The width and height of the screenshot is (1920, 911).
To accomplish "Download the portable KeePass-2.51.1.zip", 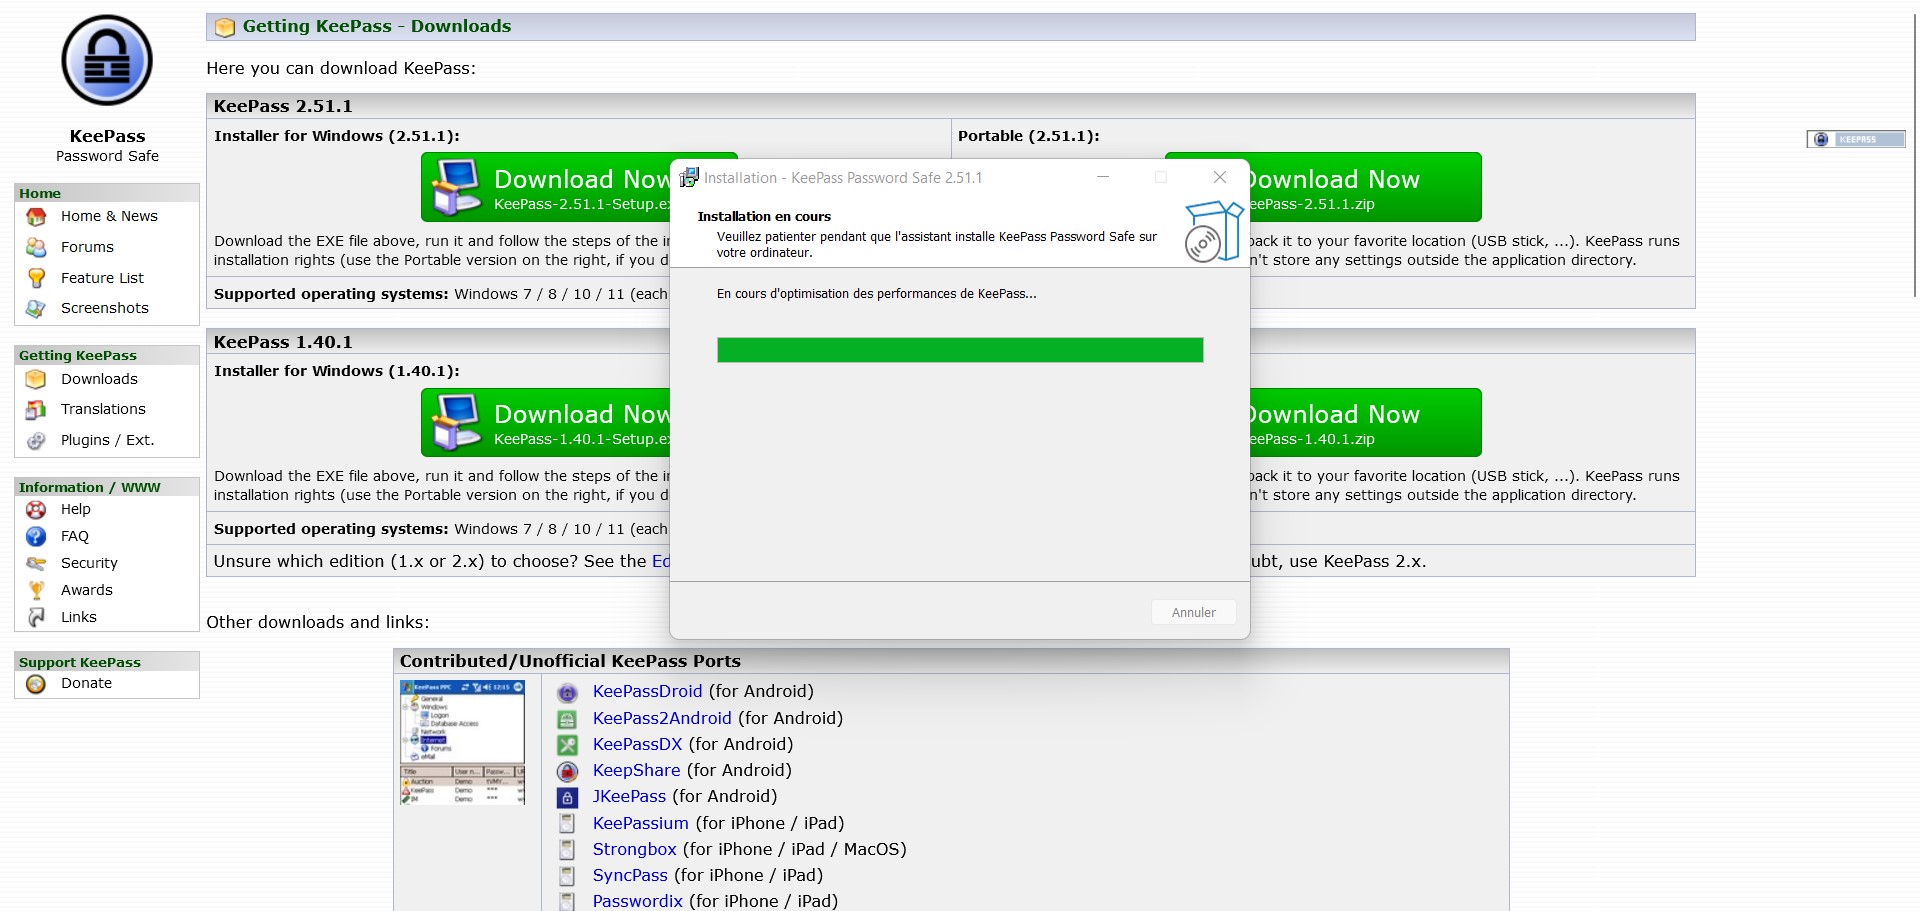I will (x=1364, y=187).
